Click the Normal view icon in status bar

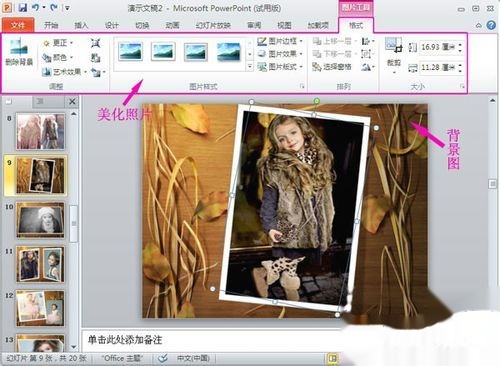click(332, 359)
